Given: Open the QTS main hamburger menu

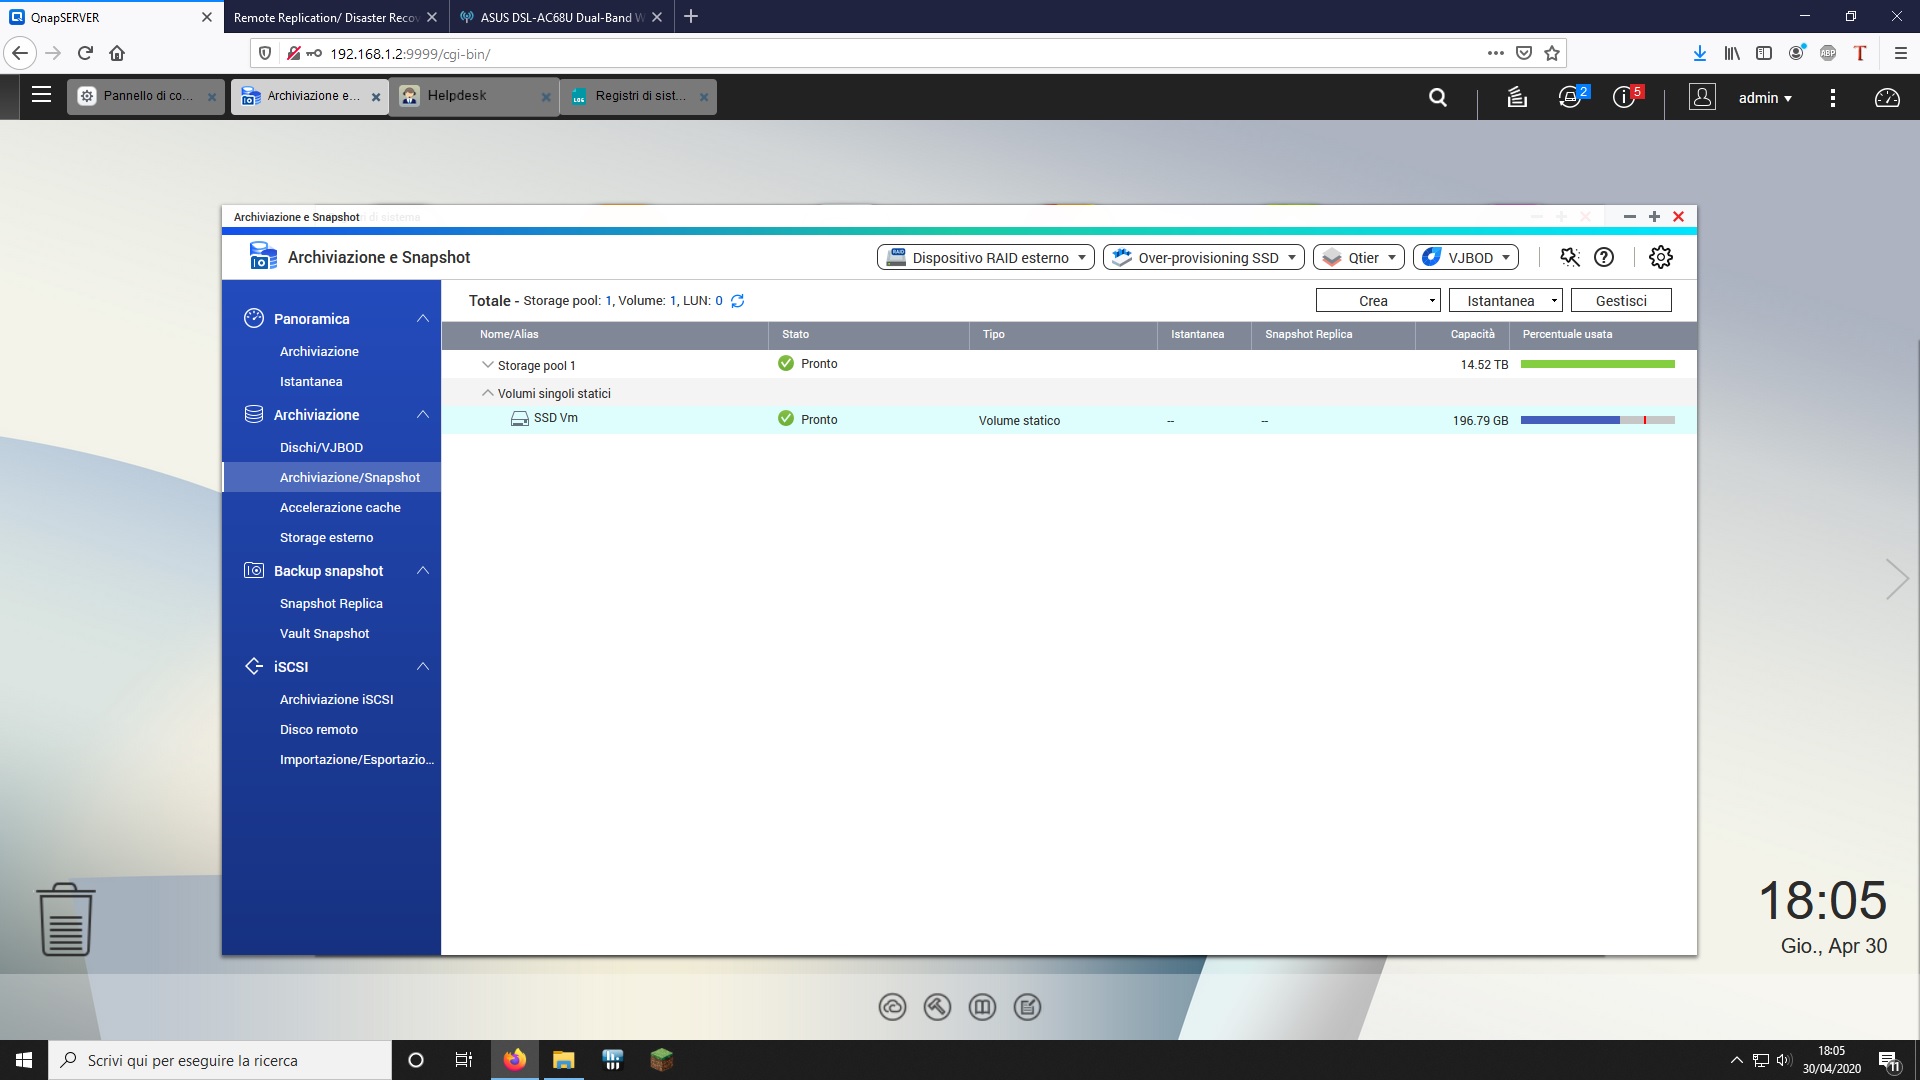Looking at the screenshot, I should pyautogui.click(x=41, y=95).
